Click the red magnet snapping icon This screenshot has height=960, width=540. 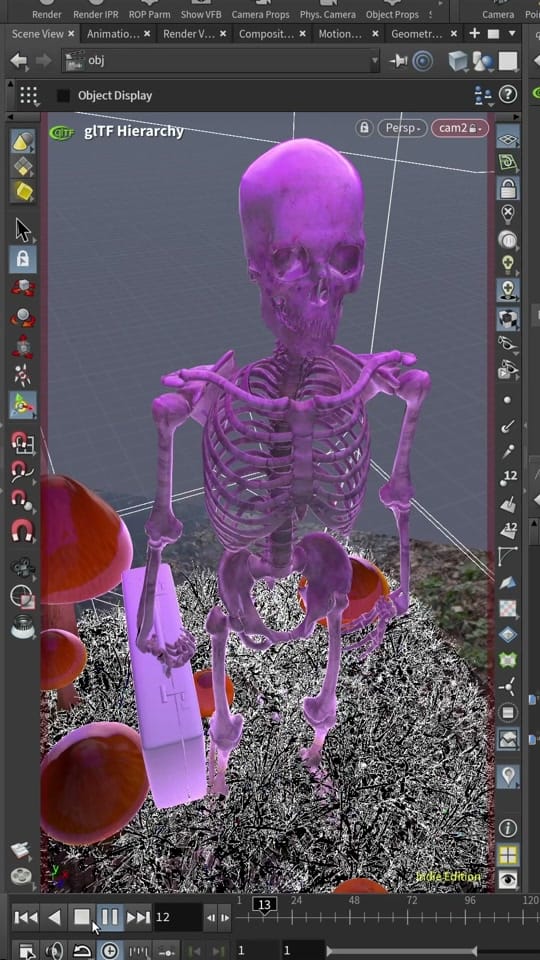coord(22,530)
